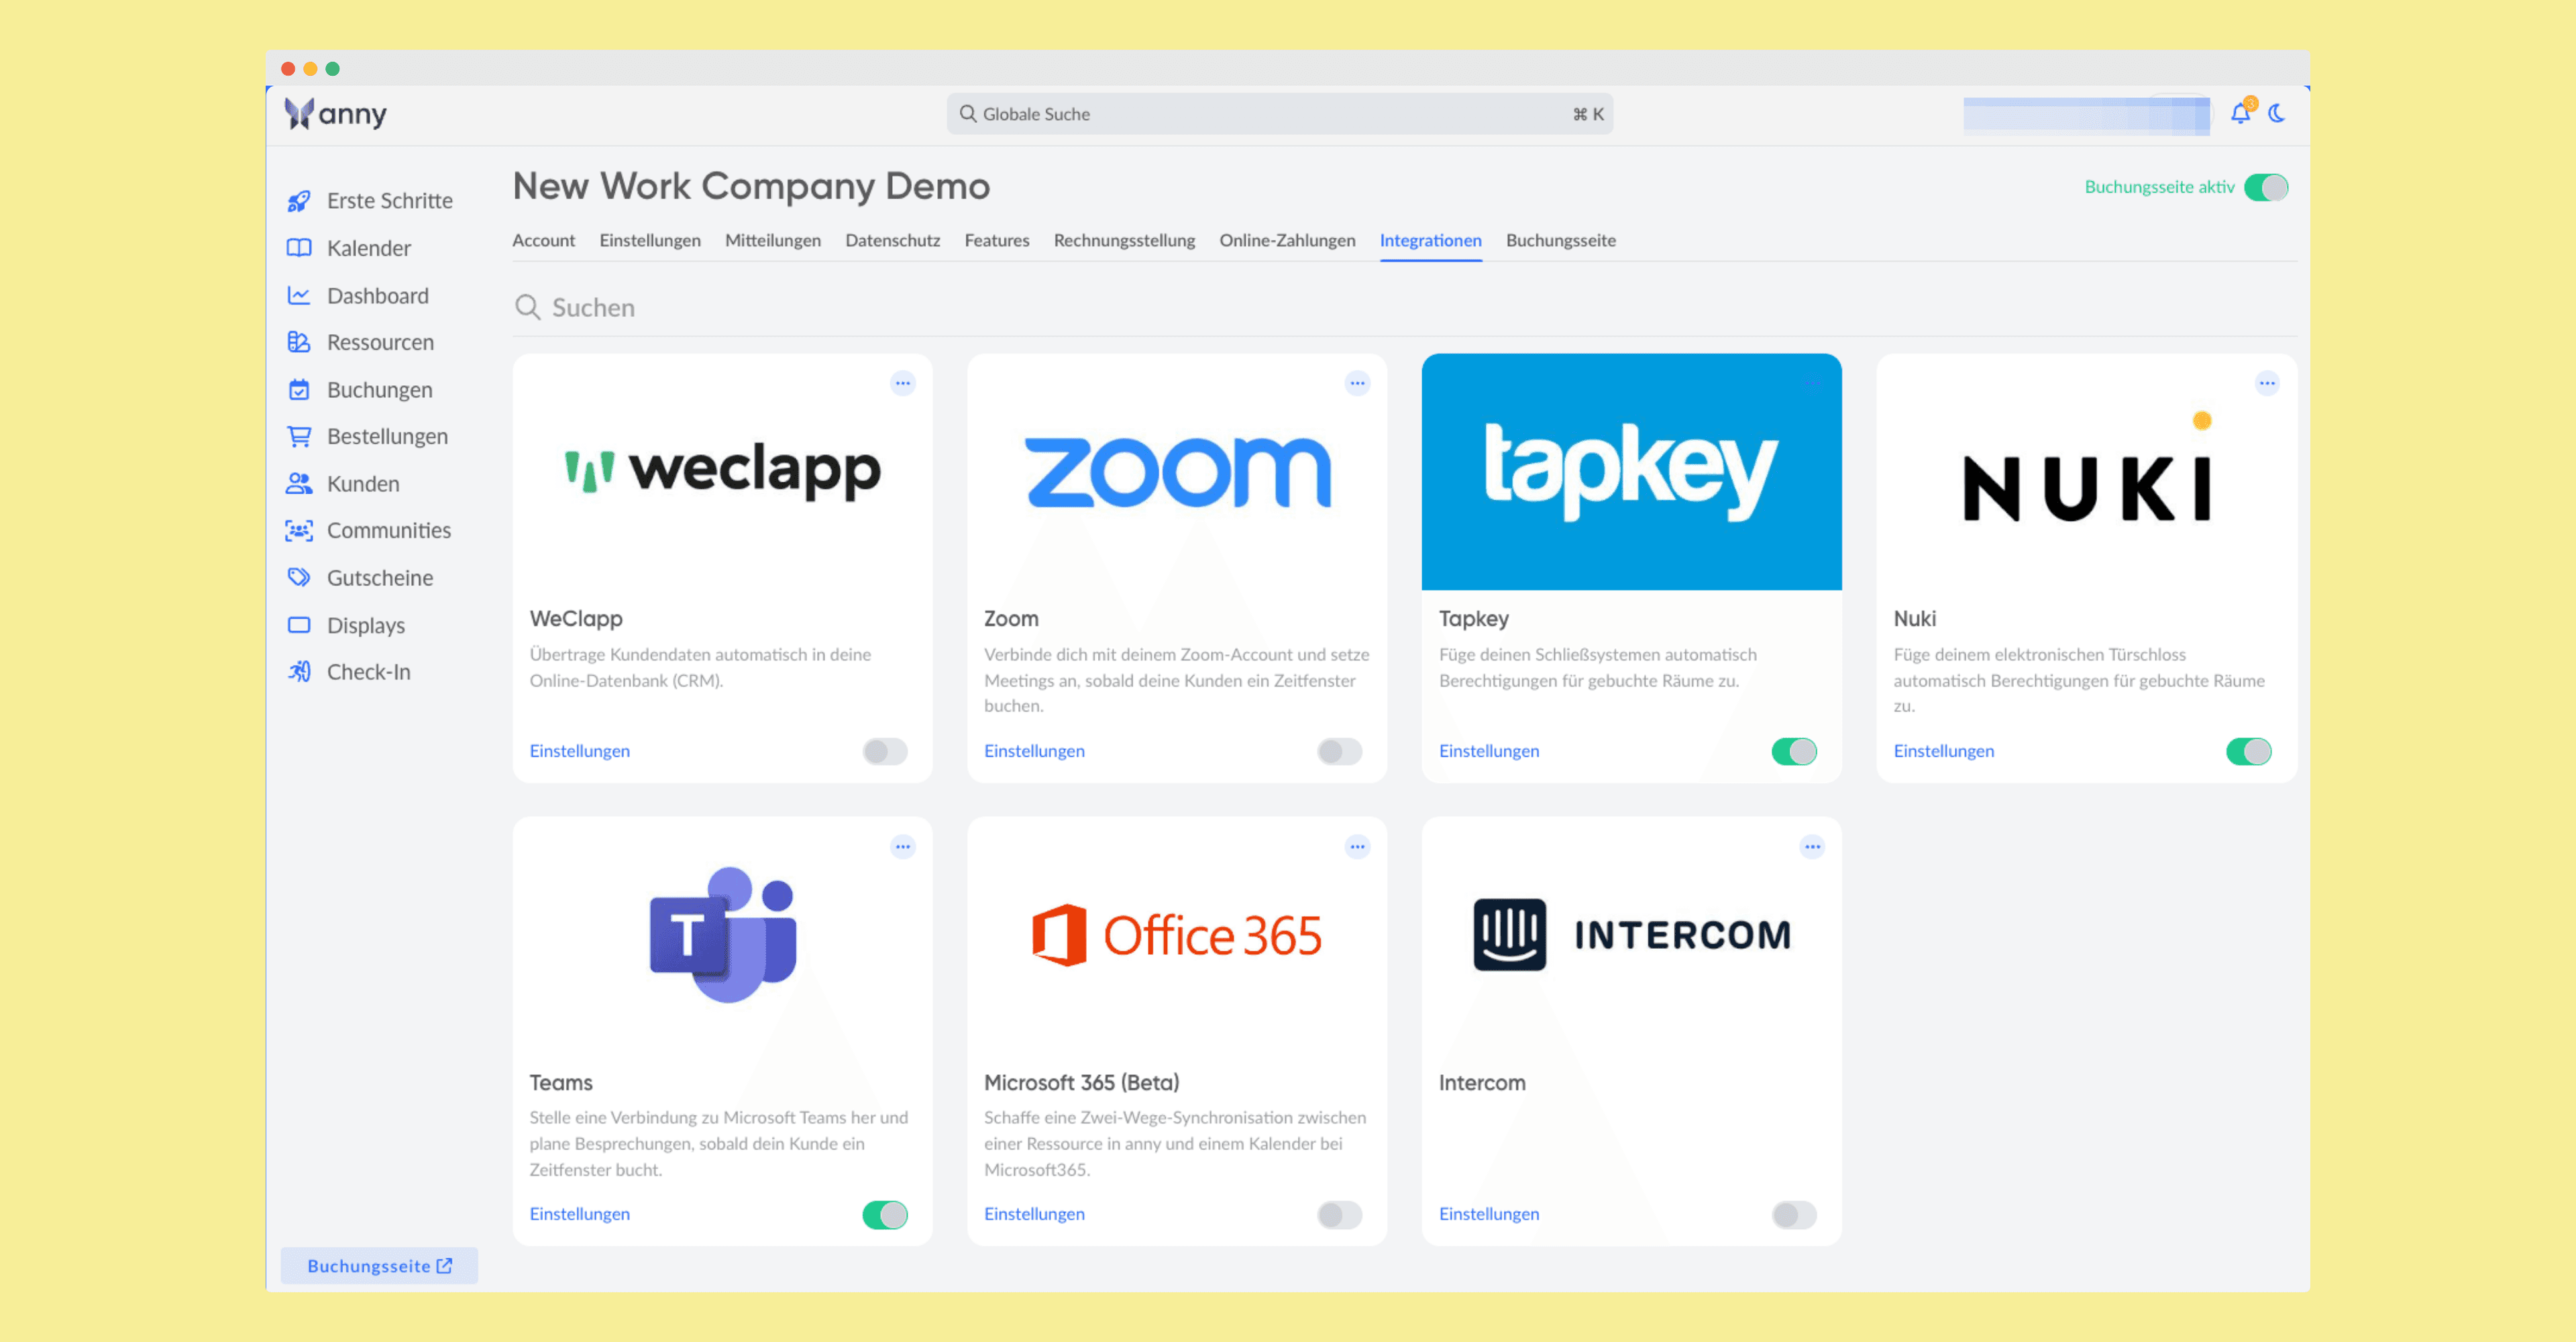Disable the Nuki integration toggle
The width and height of the screenshot is (2576, 1342).
coord(2248,751)
